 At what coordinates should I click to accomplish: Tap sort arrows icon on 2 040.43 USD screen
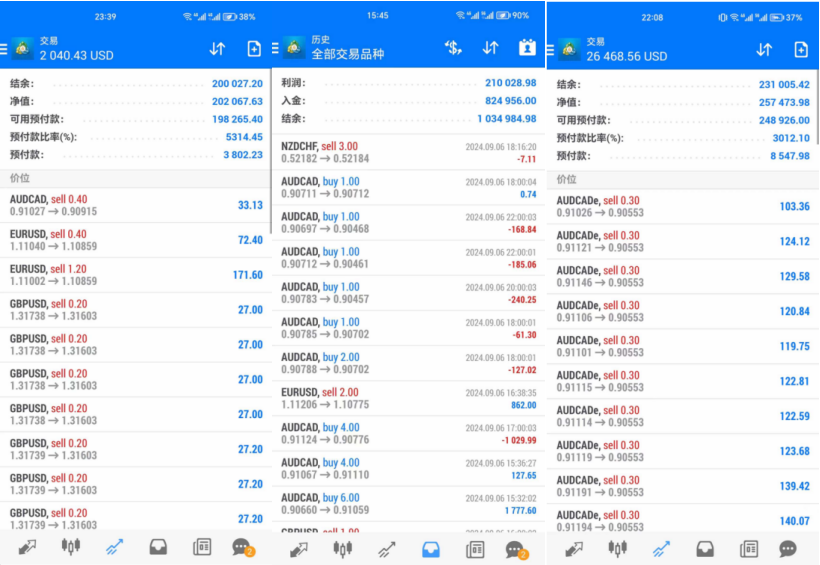pyautogui.click(x=217, y=49)
